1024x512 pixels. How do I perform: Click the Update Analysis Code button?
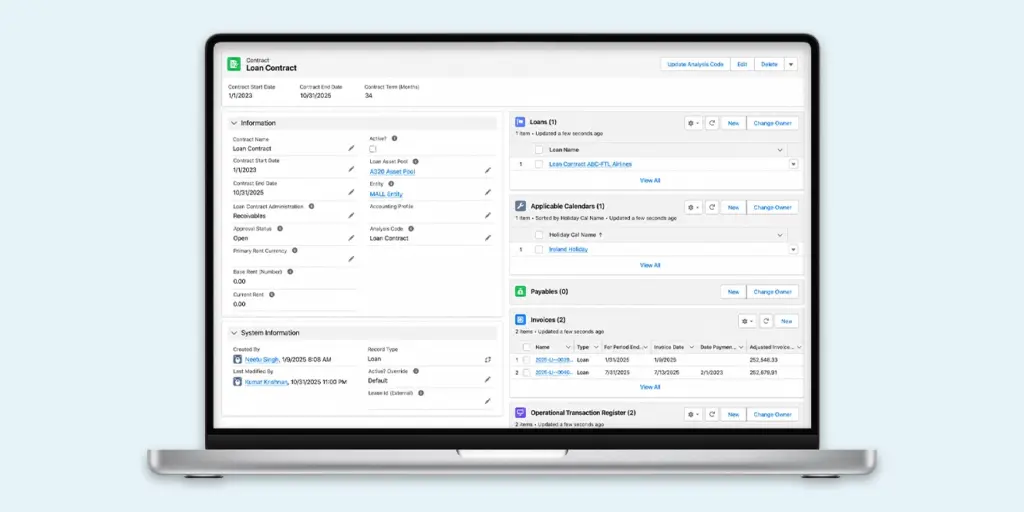[696, 64]
